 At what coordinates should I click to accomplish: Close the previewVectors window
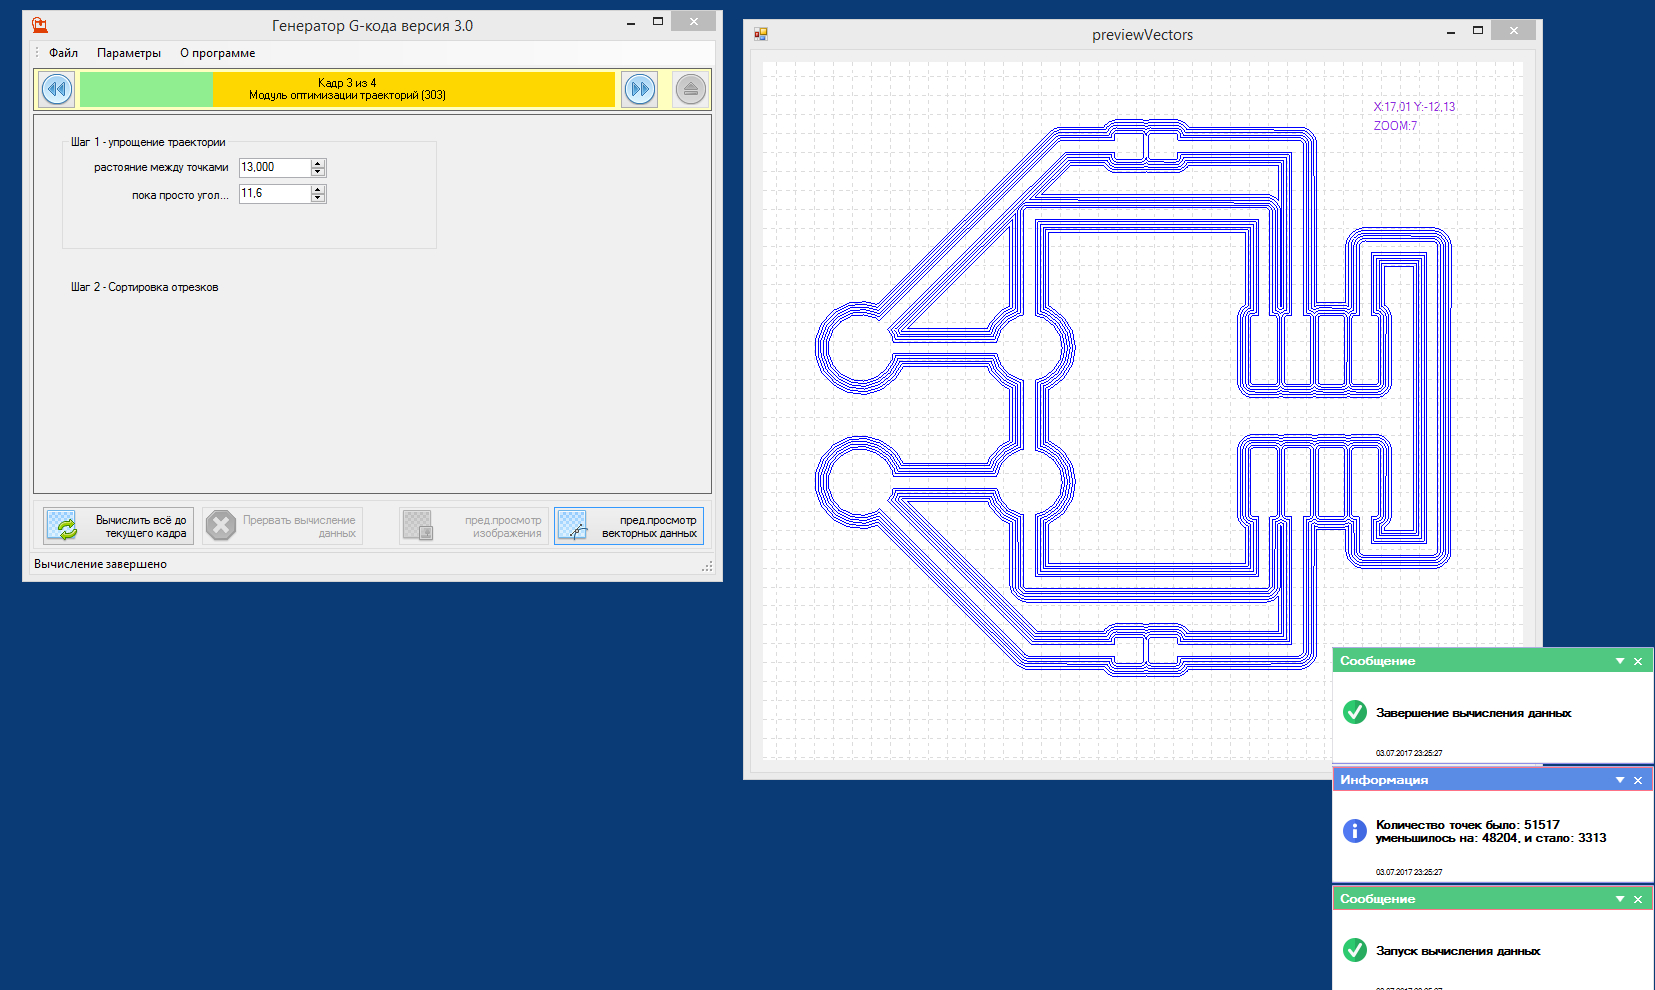pyautogui.click(x=1513, y=31)
